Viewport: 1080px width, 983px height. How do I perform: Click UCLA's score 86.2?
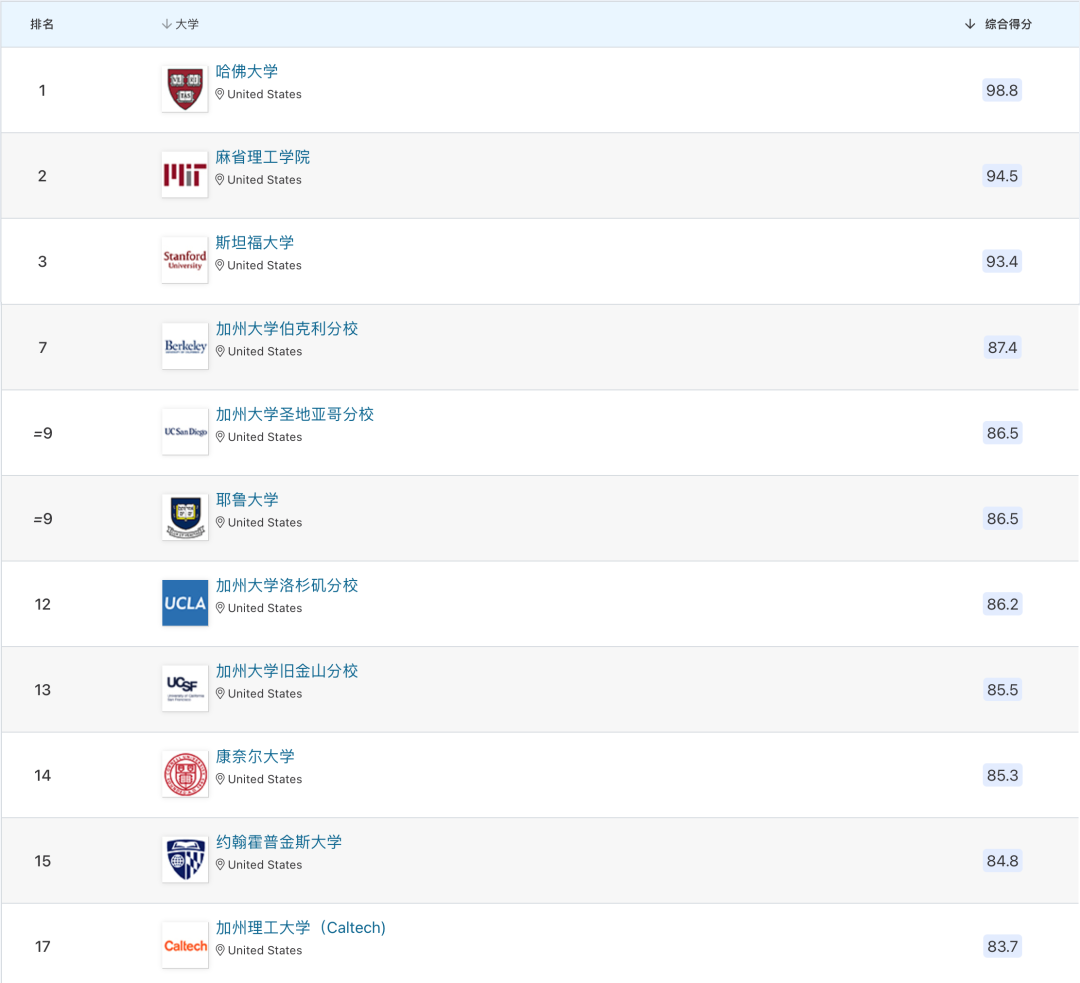click(1002, 604)
